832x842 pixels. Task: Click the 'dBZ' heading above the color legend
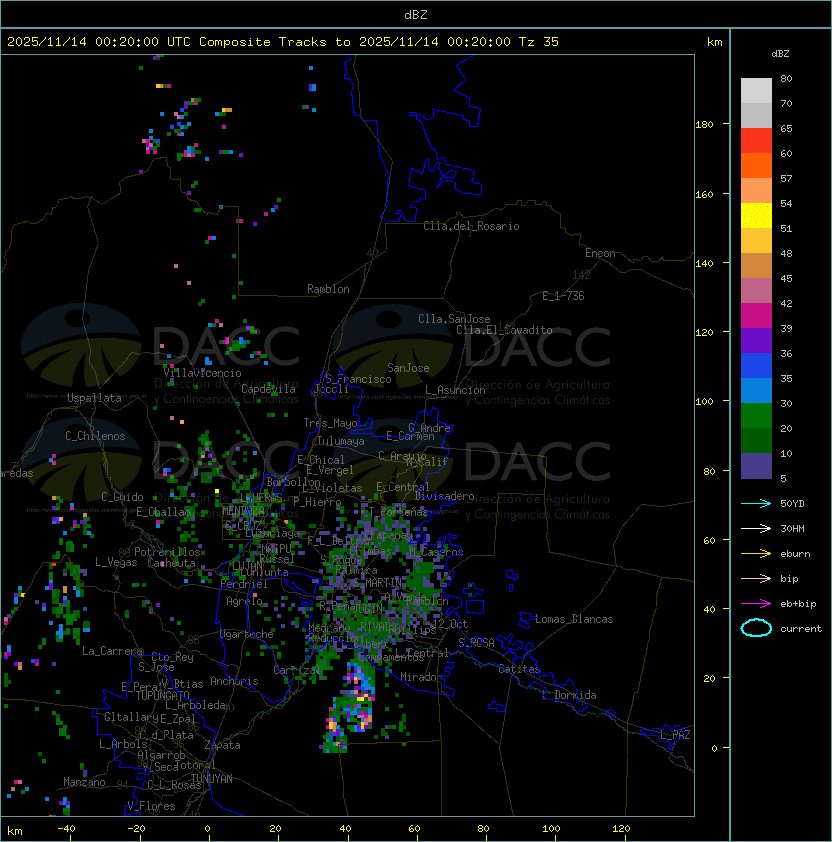(x=780, y=54)
